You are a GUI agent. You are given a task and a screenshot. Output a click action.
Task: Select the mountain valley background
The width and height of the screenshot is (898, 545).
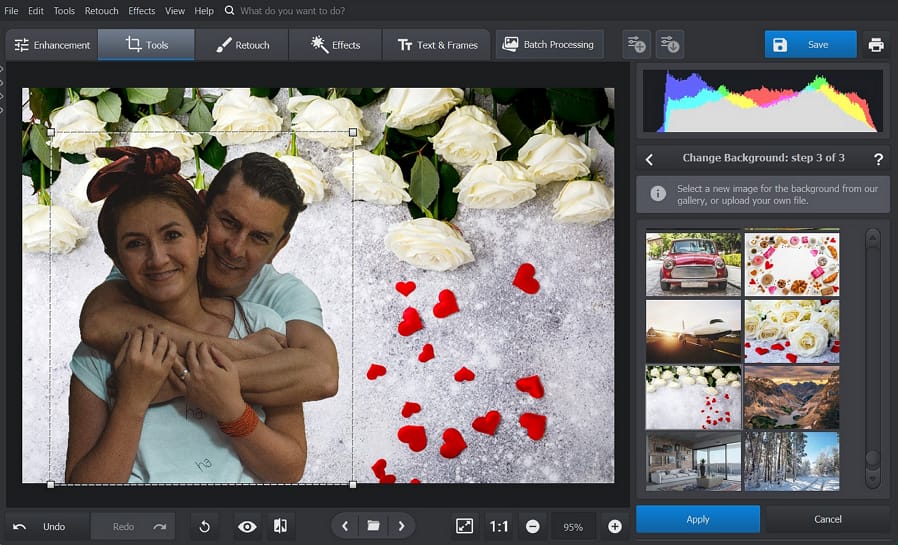[792, 397]
